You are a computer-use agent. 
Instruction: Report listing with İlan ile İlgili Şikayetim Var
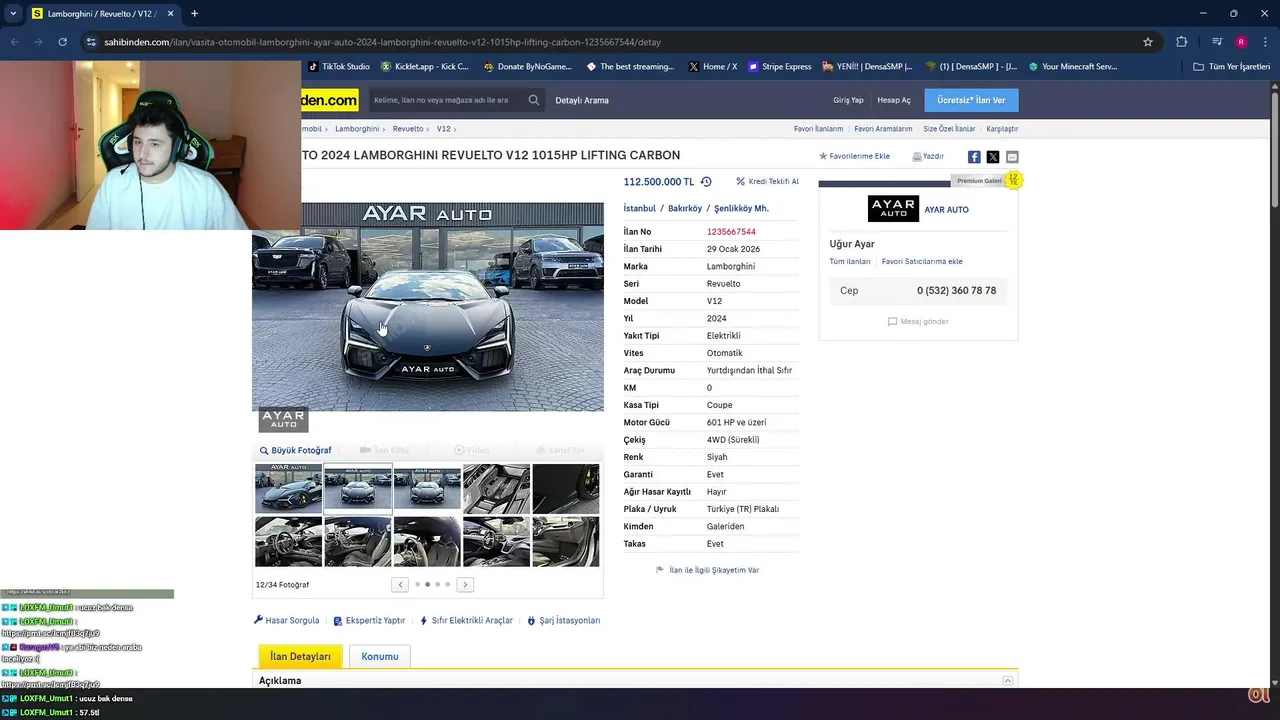(707, 570)
